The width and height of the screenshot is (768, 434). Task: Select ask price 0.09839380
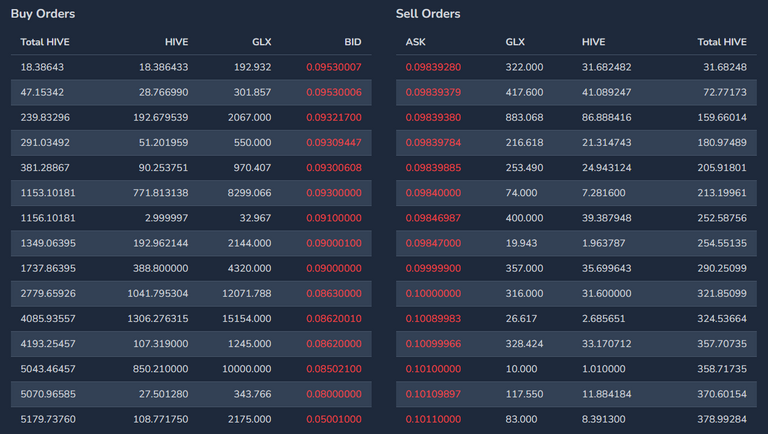point(433,118)
